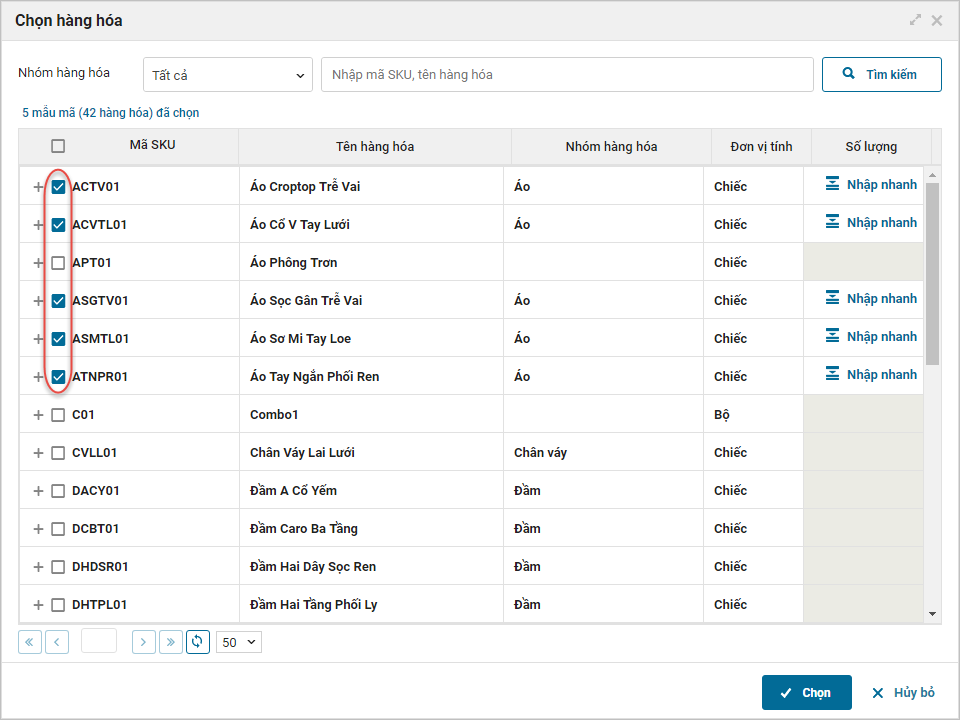Toggle the select-all checkbox in header
The height and width of the screenshot is (720, 960).
pyautogui.click(x=58, y=146)
